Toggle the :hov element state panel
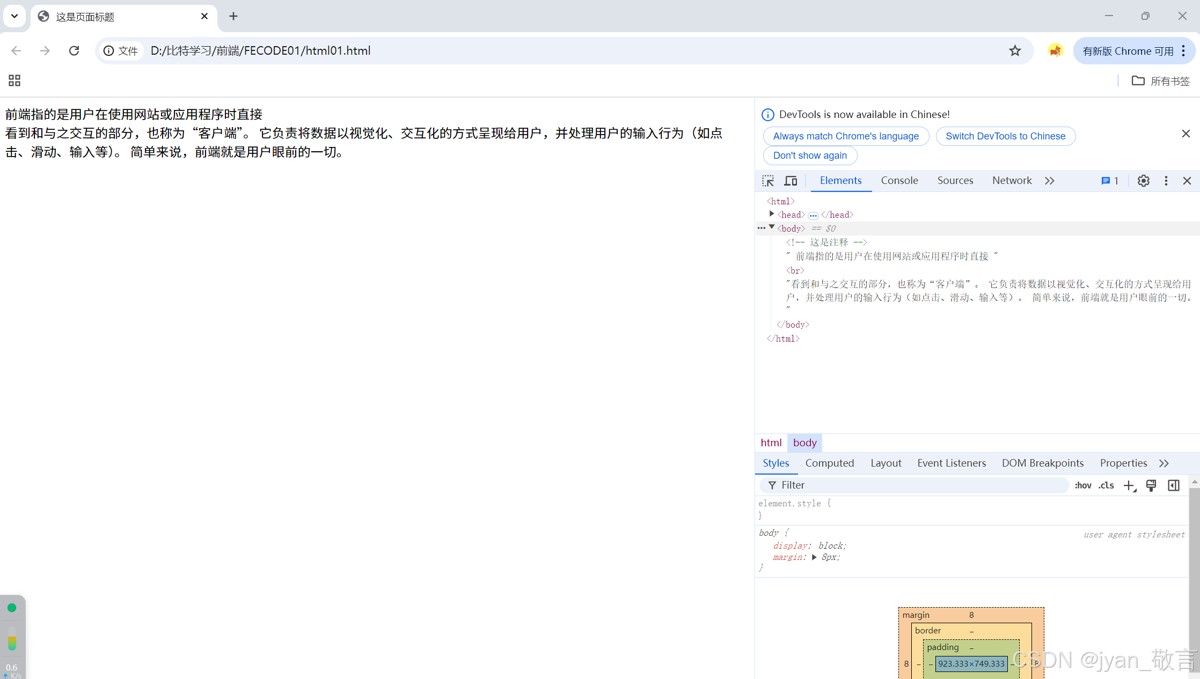This screenshot has height=679, width=1200. point(1083,486)
